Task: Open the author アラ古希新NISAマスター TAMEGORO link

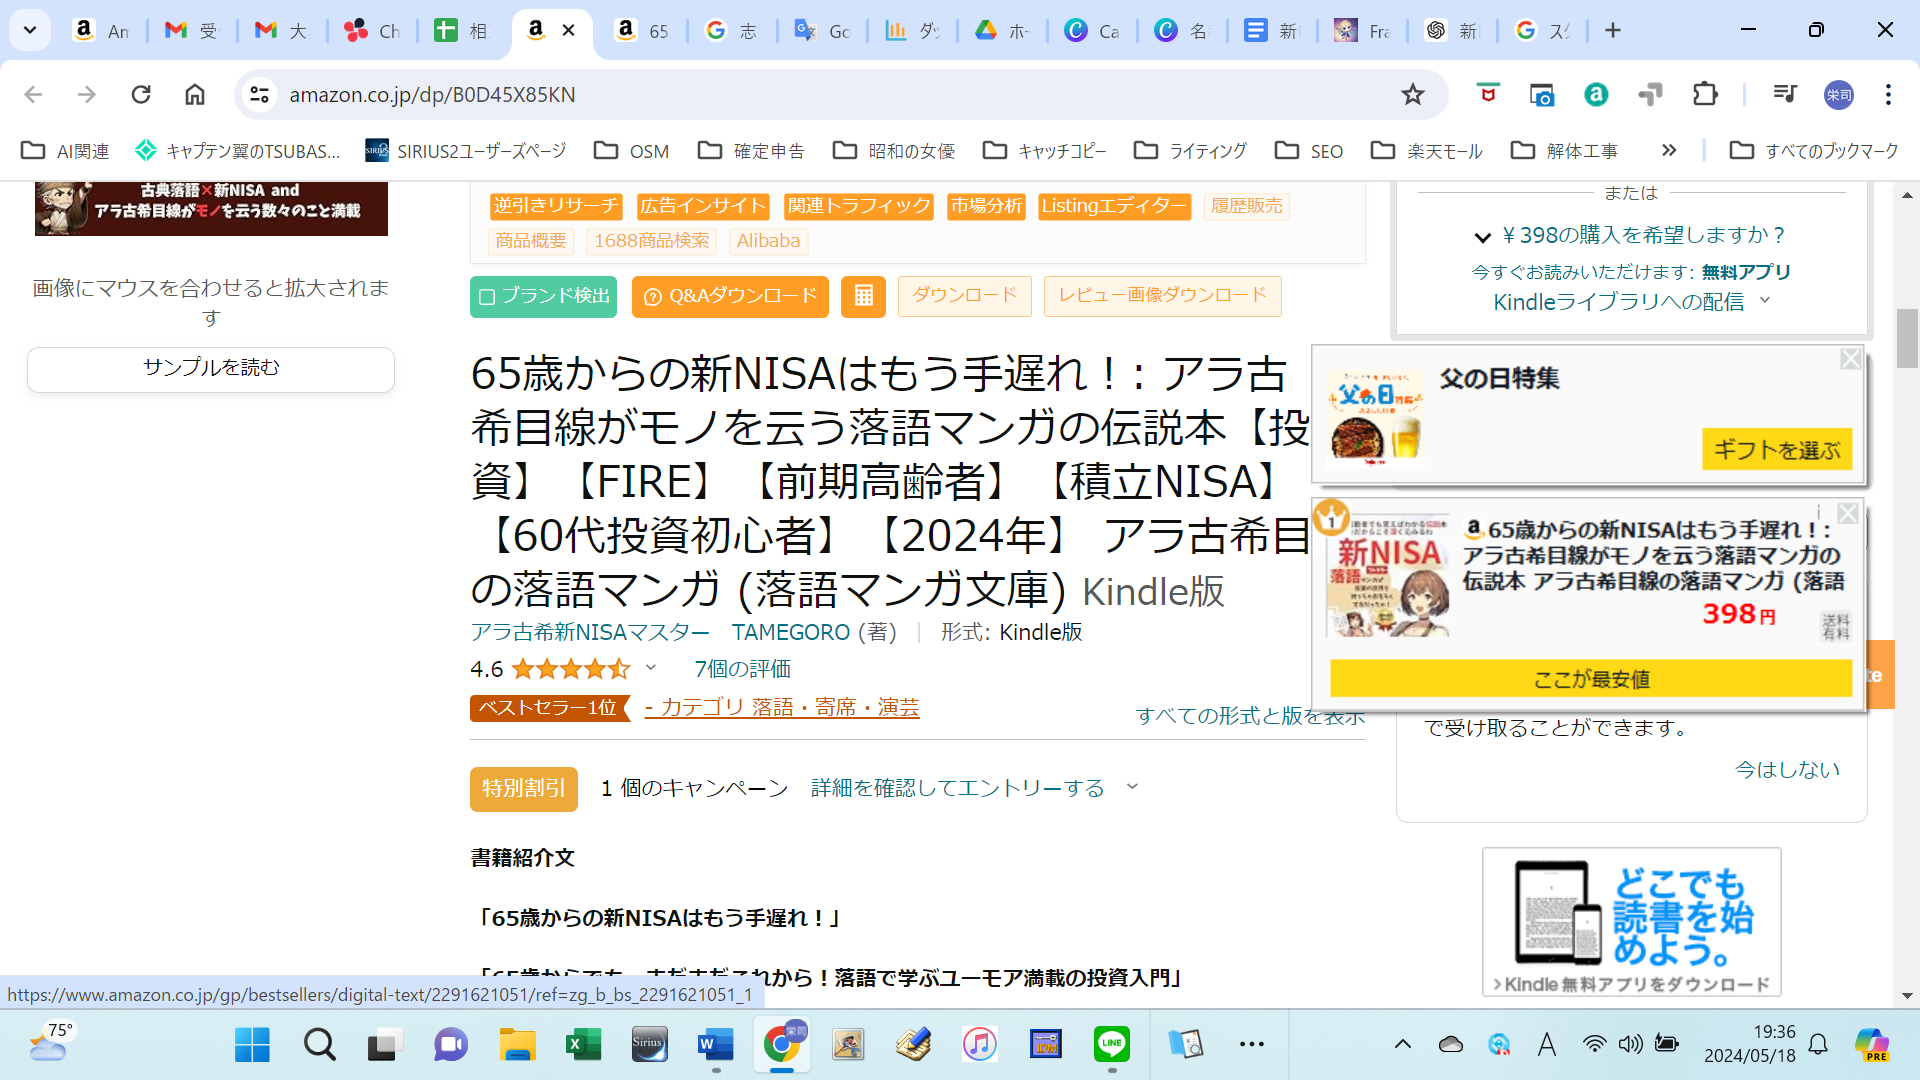Action: (x=660, y=632)
